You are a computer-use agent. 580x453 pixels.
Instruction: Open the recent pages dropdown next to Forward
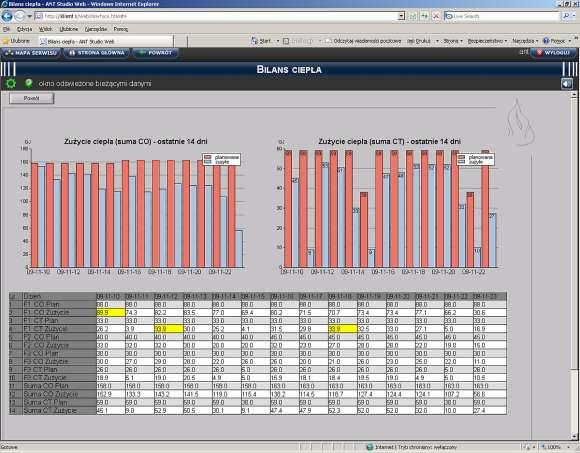tap(29, 16)
